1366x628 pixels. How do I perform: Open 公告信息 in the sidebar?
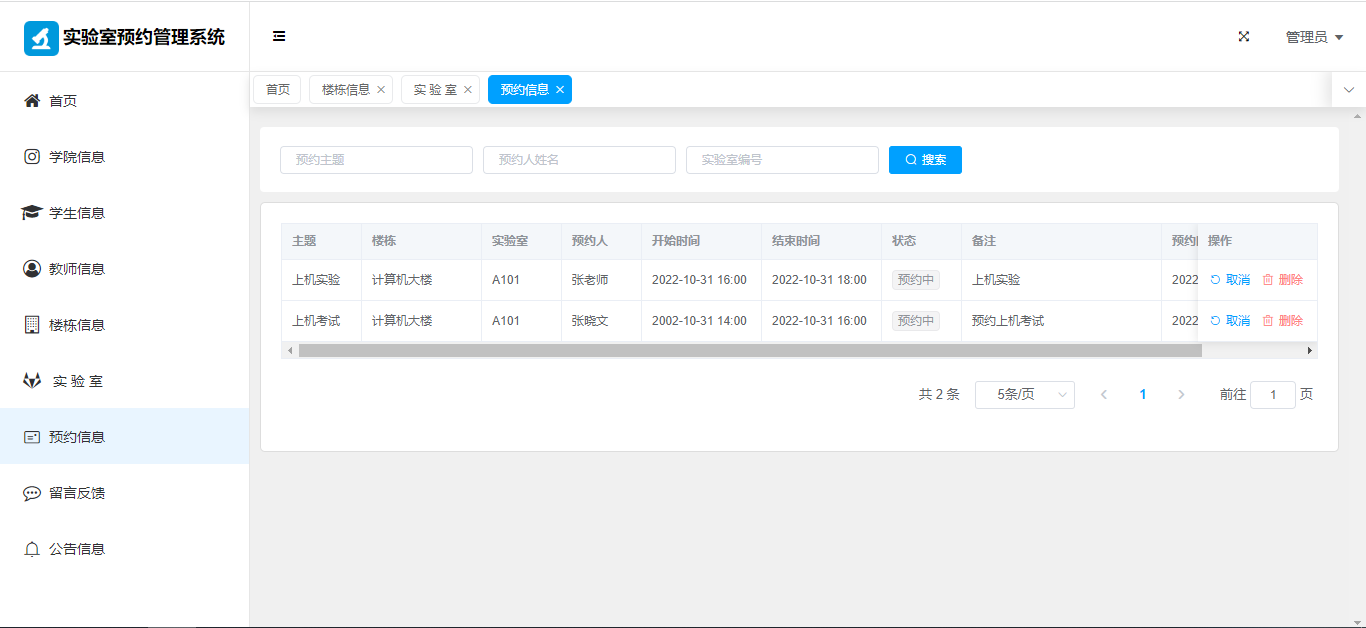[76, 549]
